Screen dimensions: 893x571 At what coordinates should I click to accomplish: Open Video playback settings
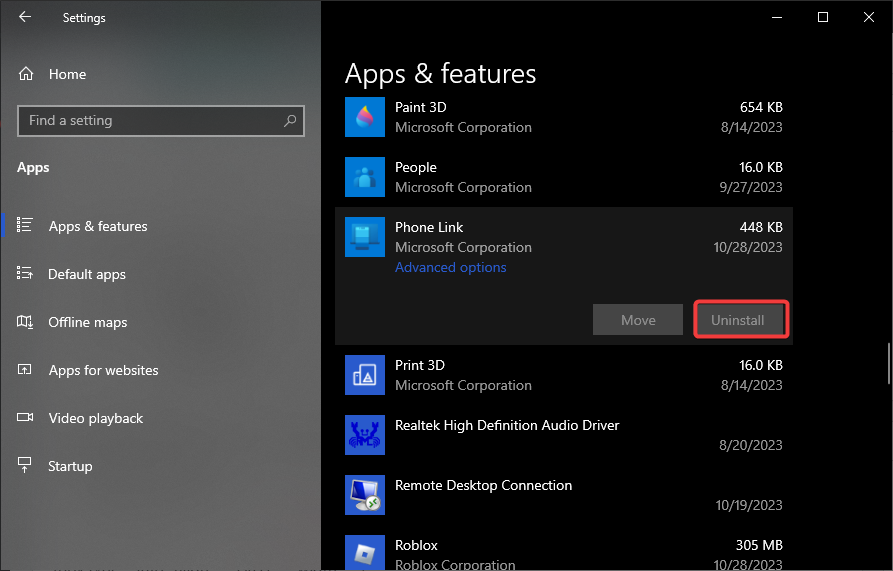[95, 418]
